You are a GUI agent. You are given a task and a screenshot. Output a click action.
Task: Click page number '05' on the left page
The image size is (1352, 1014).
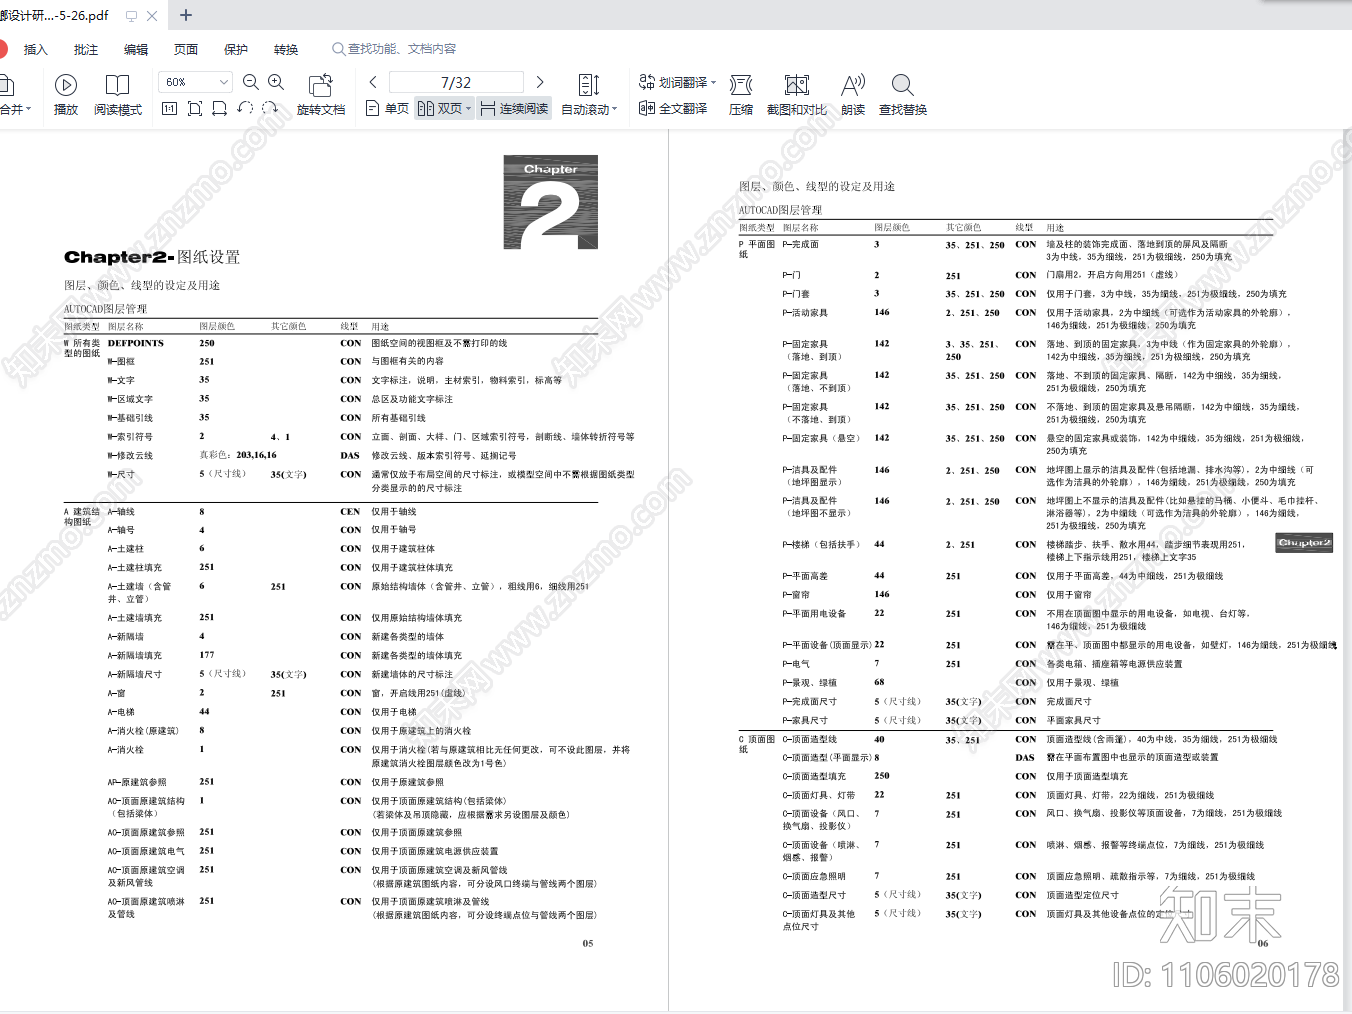[588, 943]
